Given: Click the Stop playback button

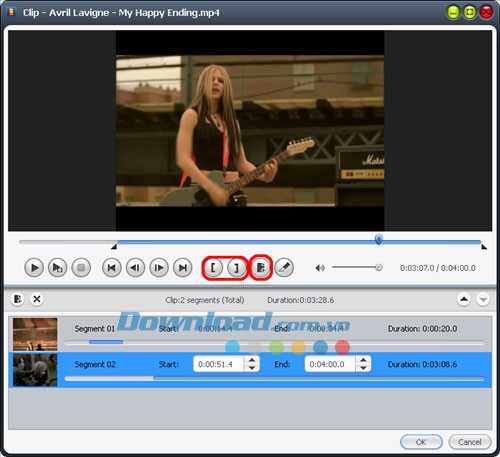Looking at the screenshot, I should [81, 268].
